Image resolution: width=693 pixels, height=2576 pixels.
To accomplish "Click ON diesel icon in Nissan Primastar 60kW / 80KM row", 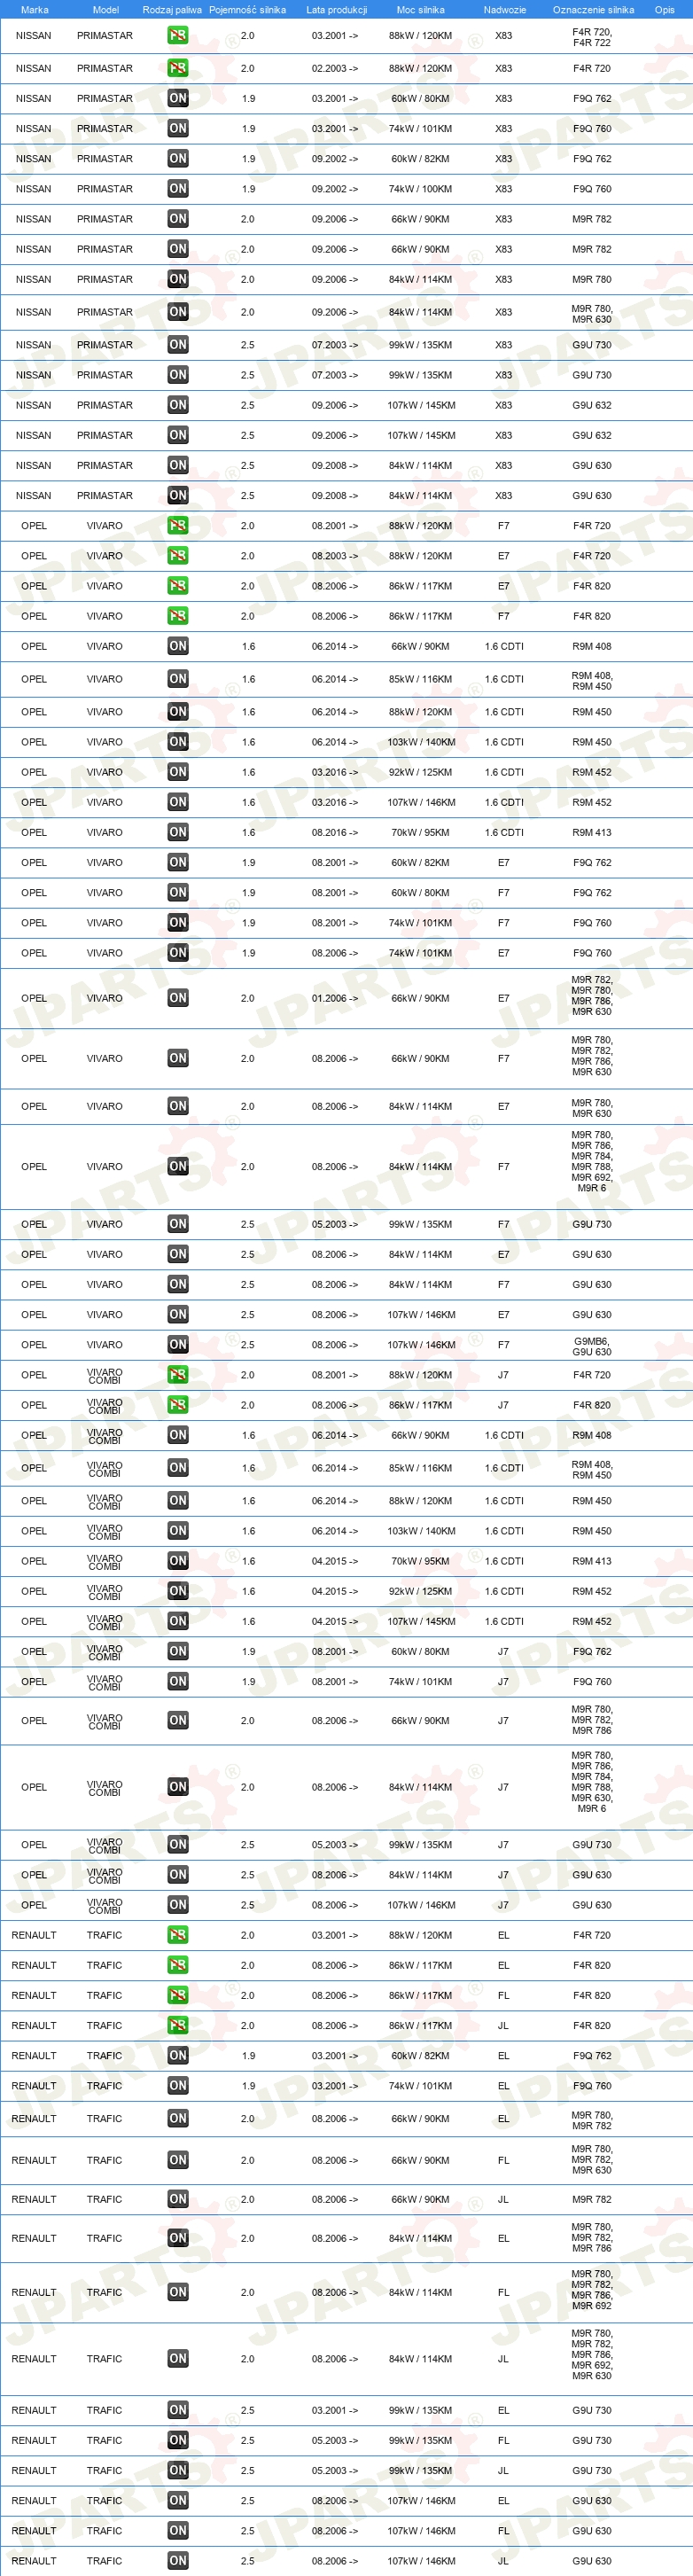I will click(x=178, y=98).
